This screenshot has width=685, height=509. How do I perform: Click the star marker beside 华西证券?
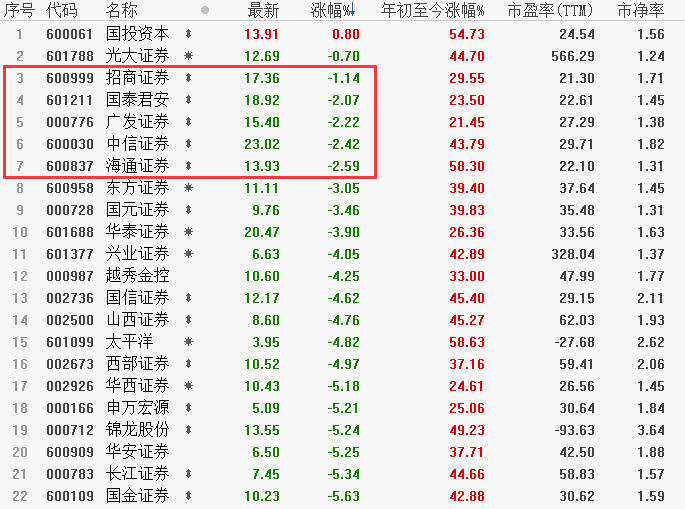click(x=188, y=386)
